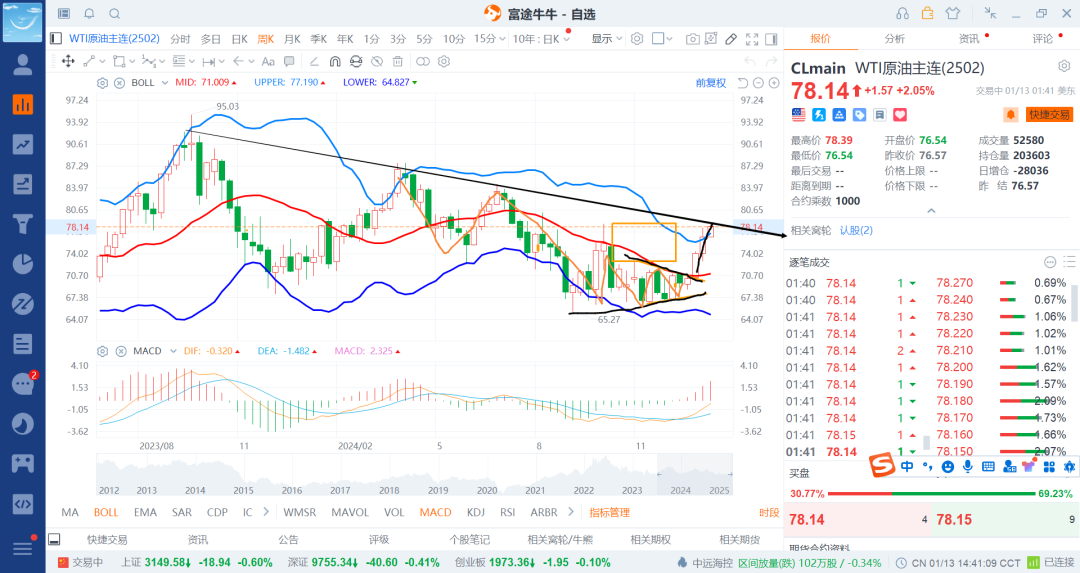Collapse the quote details with the up chevron

pyautogui.click(x=931, y=211)
